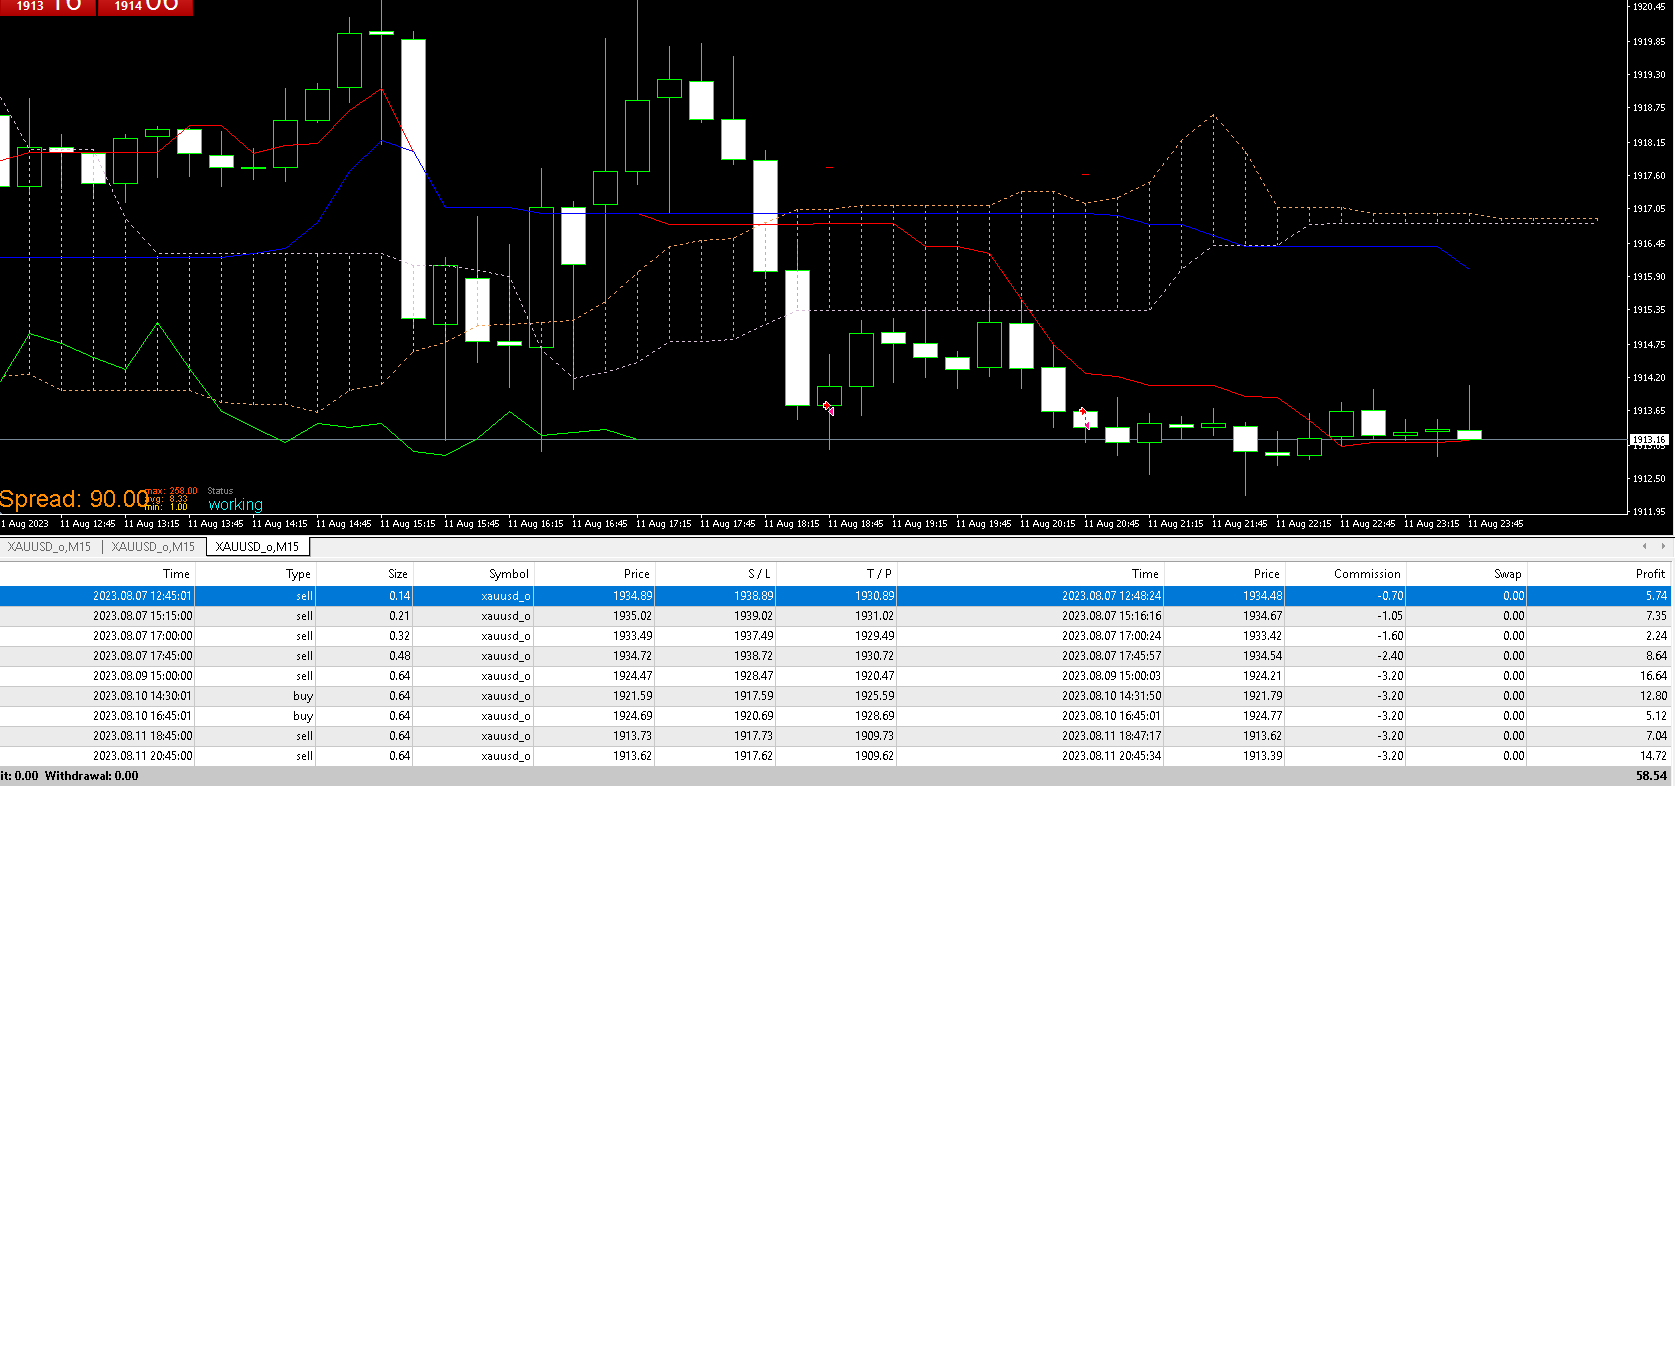Sort by the Type column header
The image size is (1675, 1350).
(x=298, y=574)
